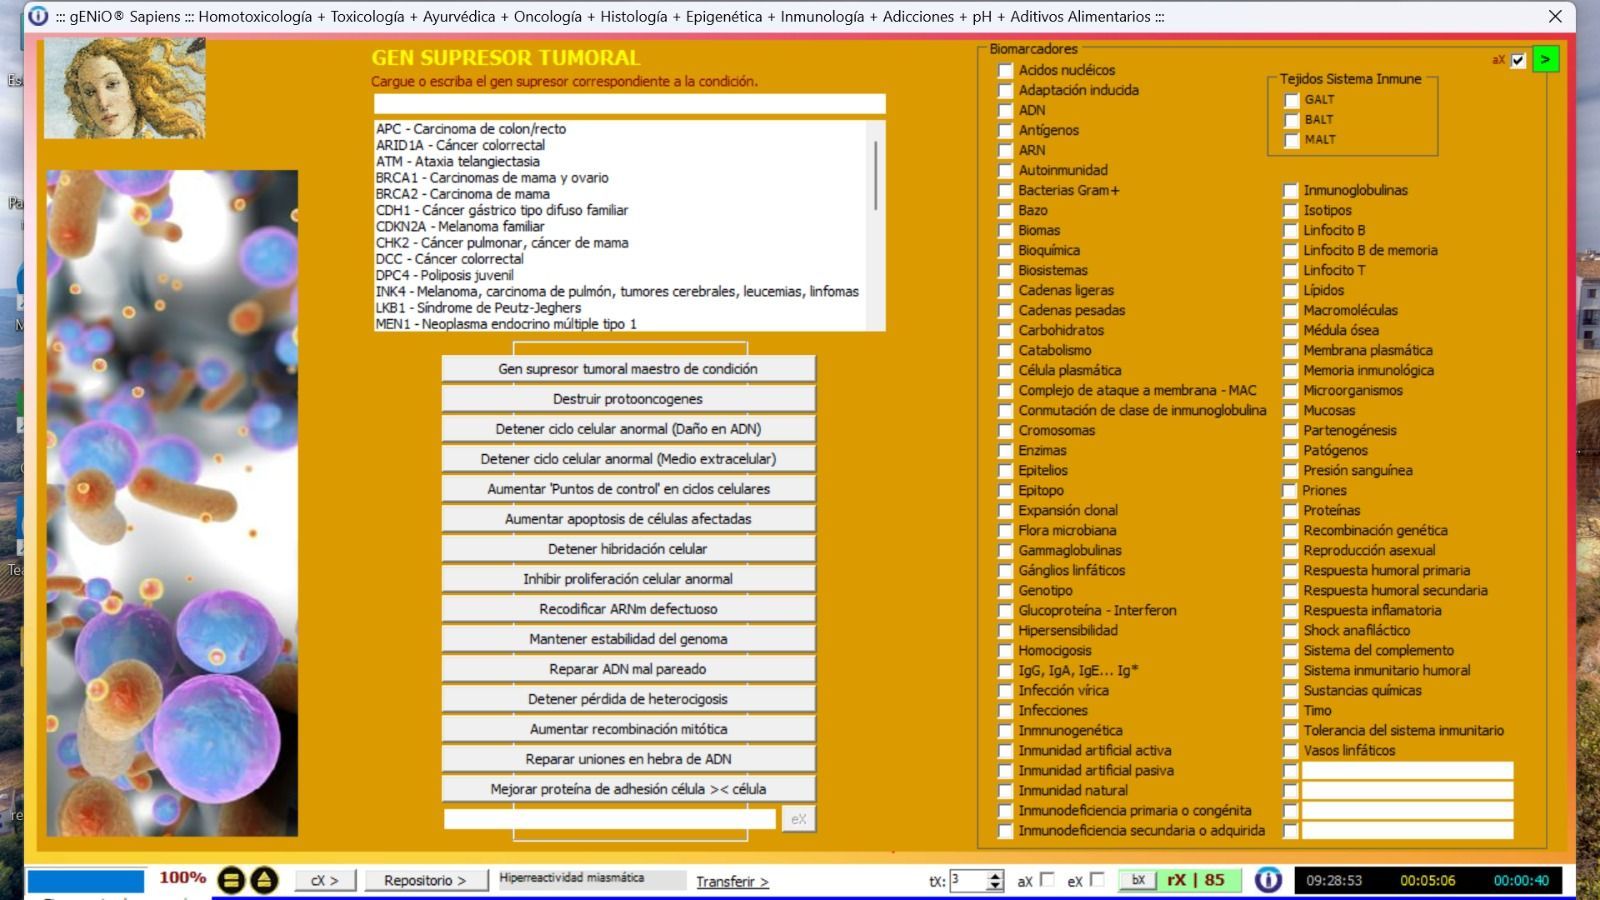1600x900 pixels.
Task: Check the Inmunidad natural checkbox
Action: point(1005,790)
